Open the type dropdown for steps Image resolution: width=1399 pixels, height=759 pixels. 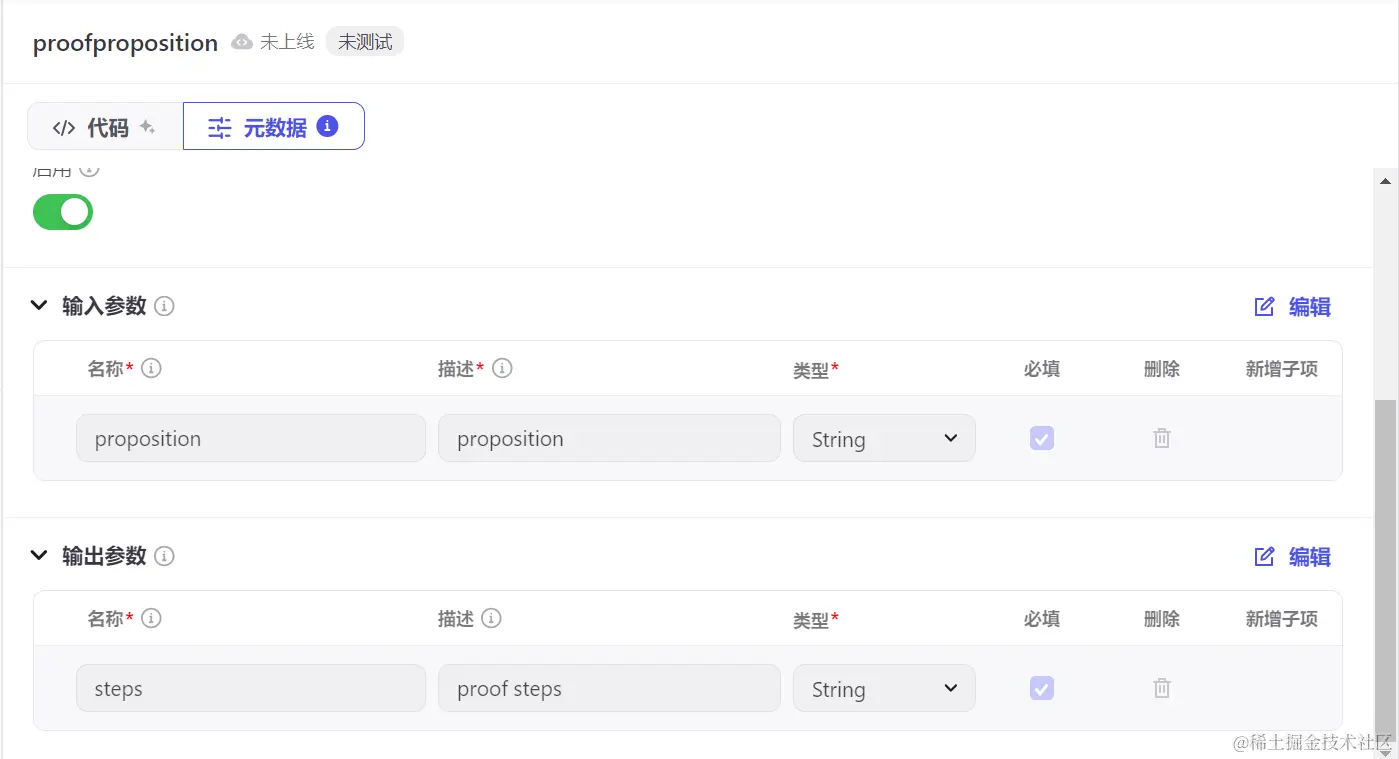884,689
